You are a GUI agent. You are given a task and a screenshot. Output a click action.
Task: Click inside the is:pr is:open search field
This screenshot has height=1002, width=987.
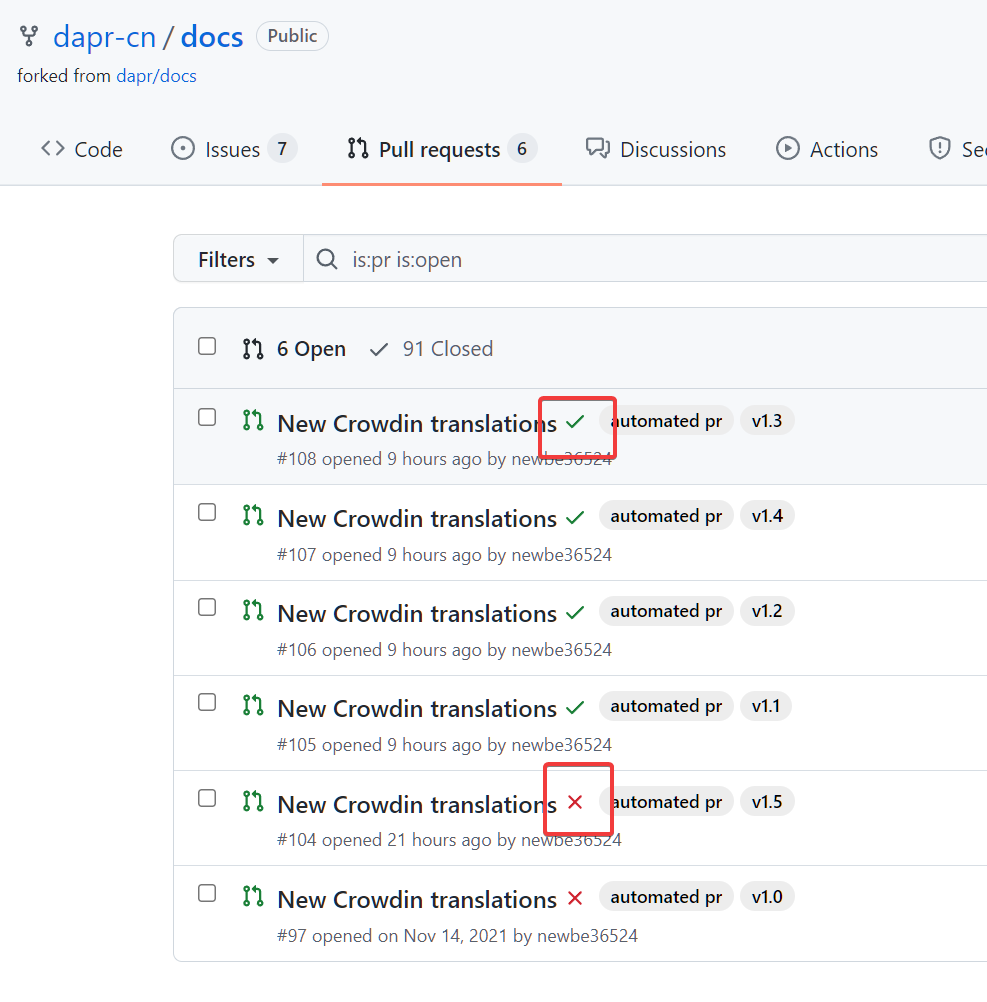pos(500,259)
